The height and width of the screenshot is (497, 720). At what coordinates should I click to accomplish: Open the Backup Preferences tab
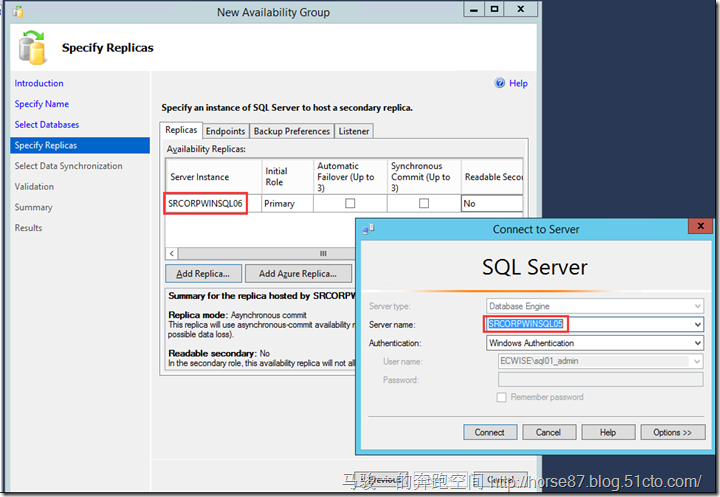click(x=292, y=131)
